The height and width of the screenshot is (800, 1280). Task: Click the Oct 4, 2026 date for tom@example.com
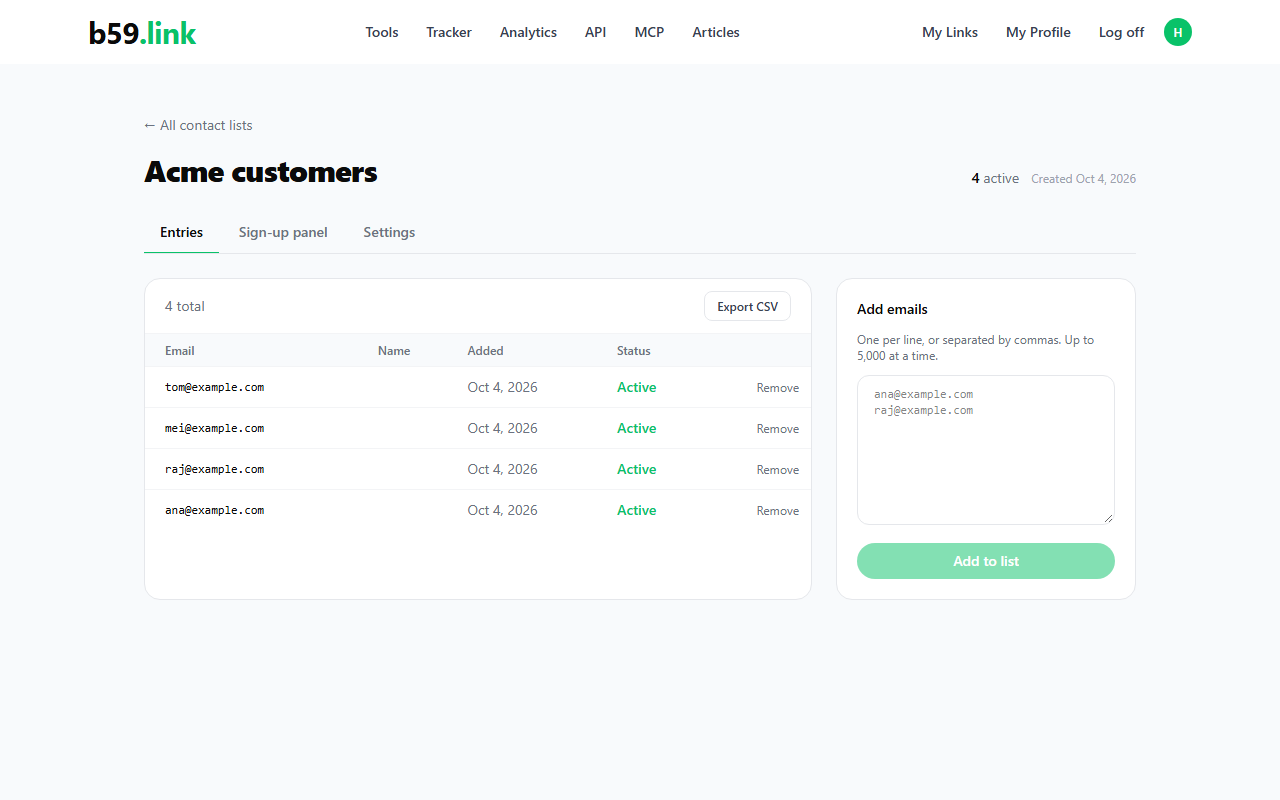(x=502, y=387)
